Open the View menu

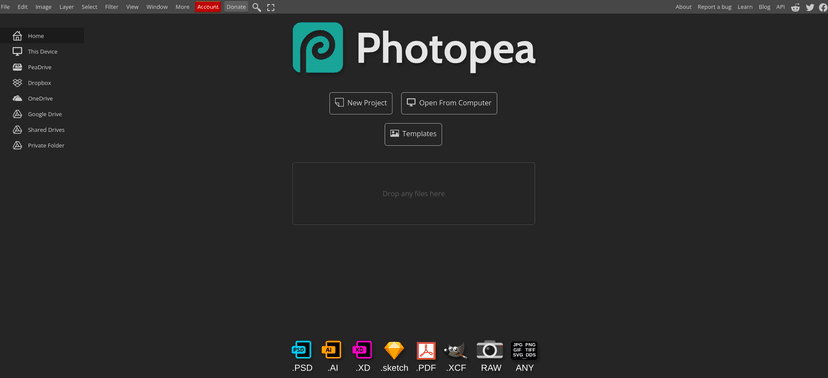[x=132, y=7]
